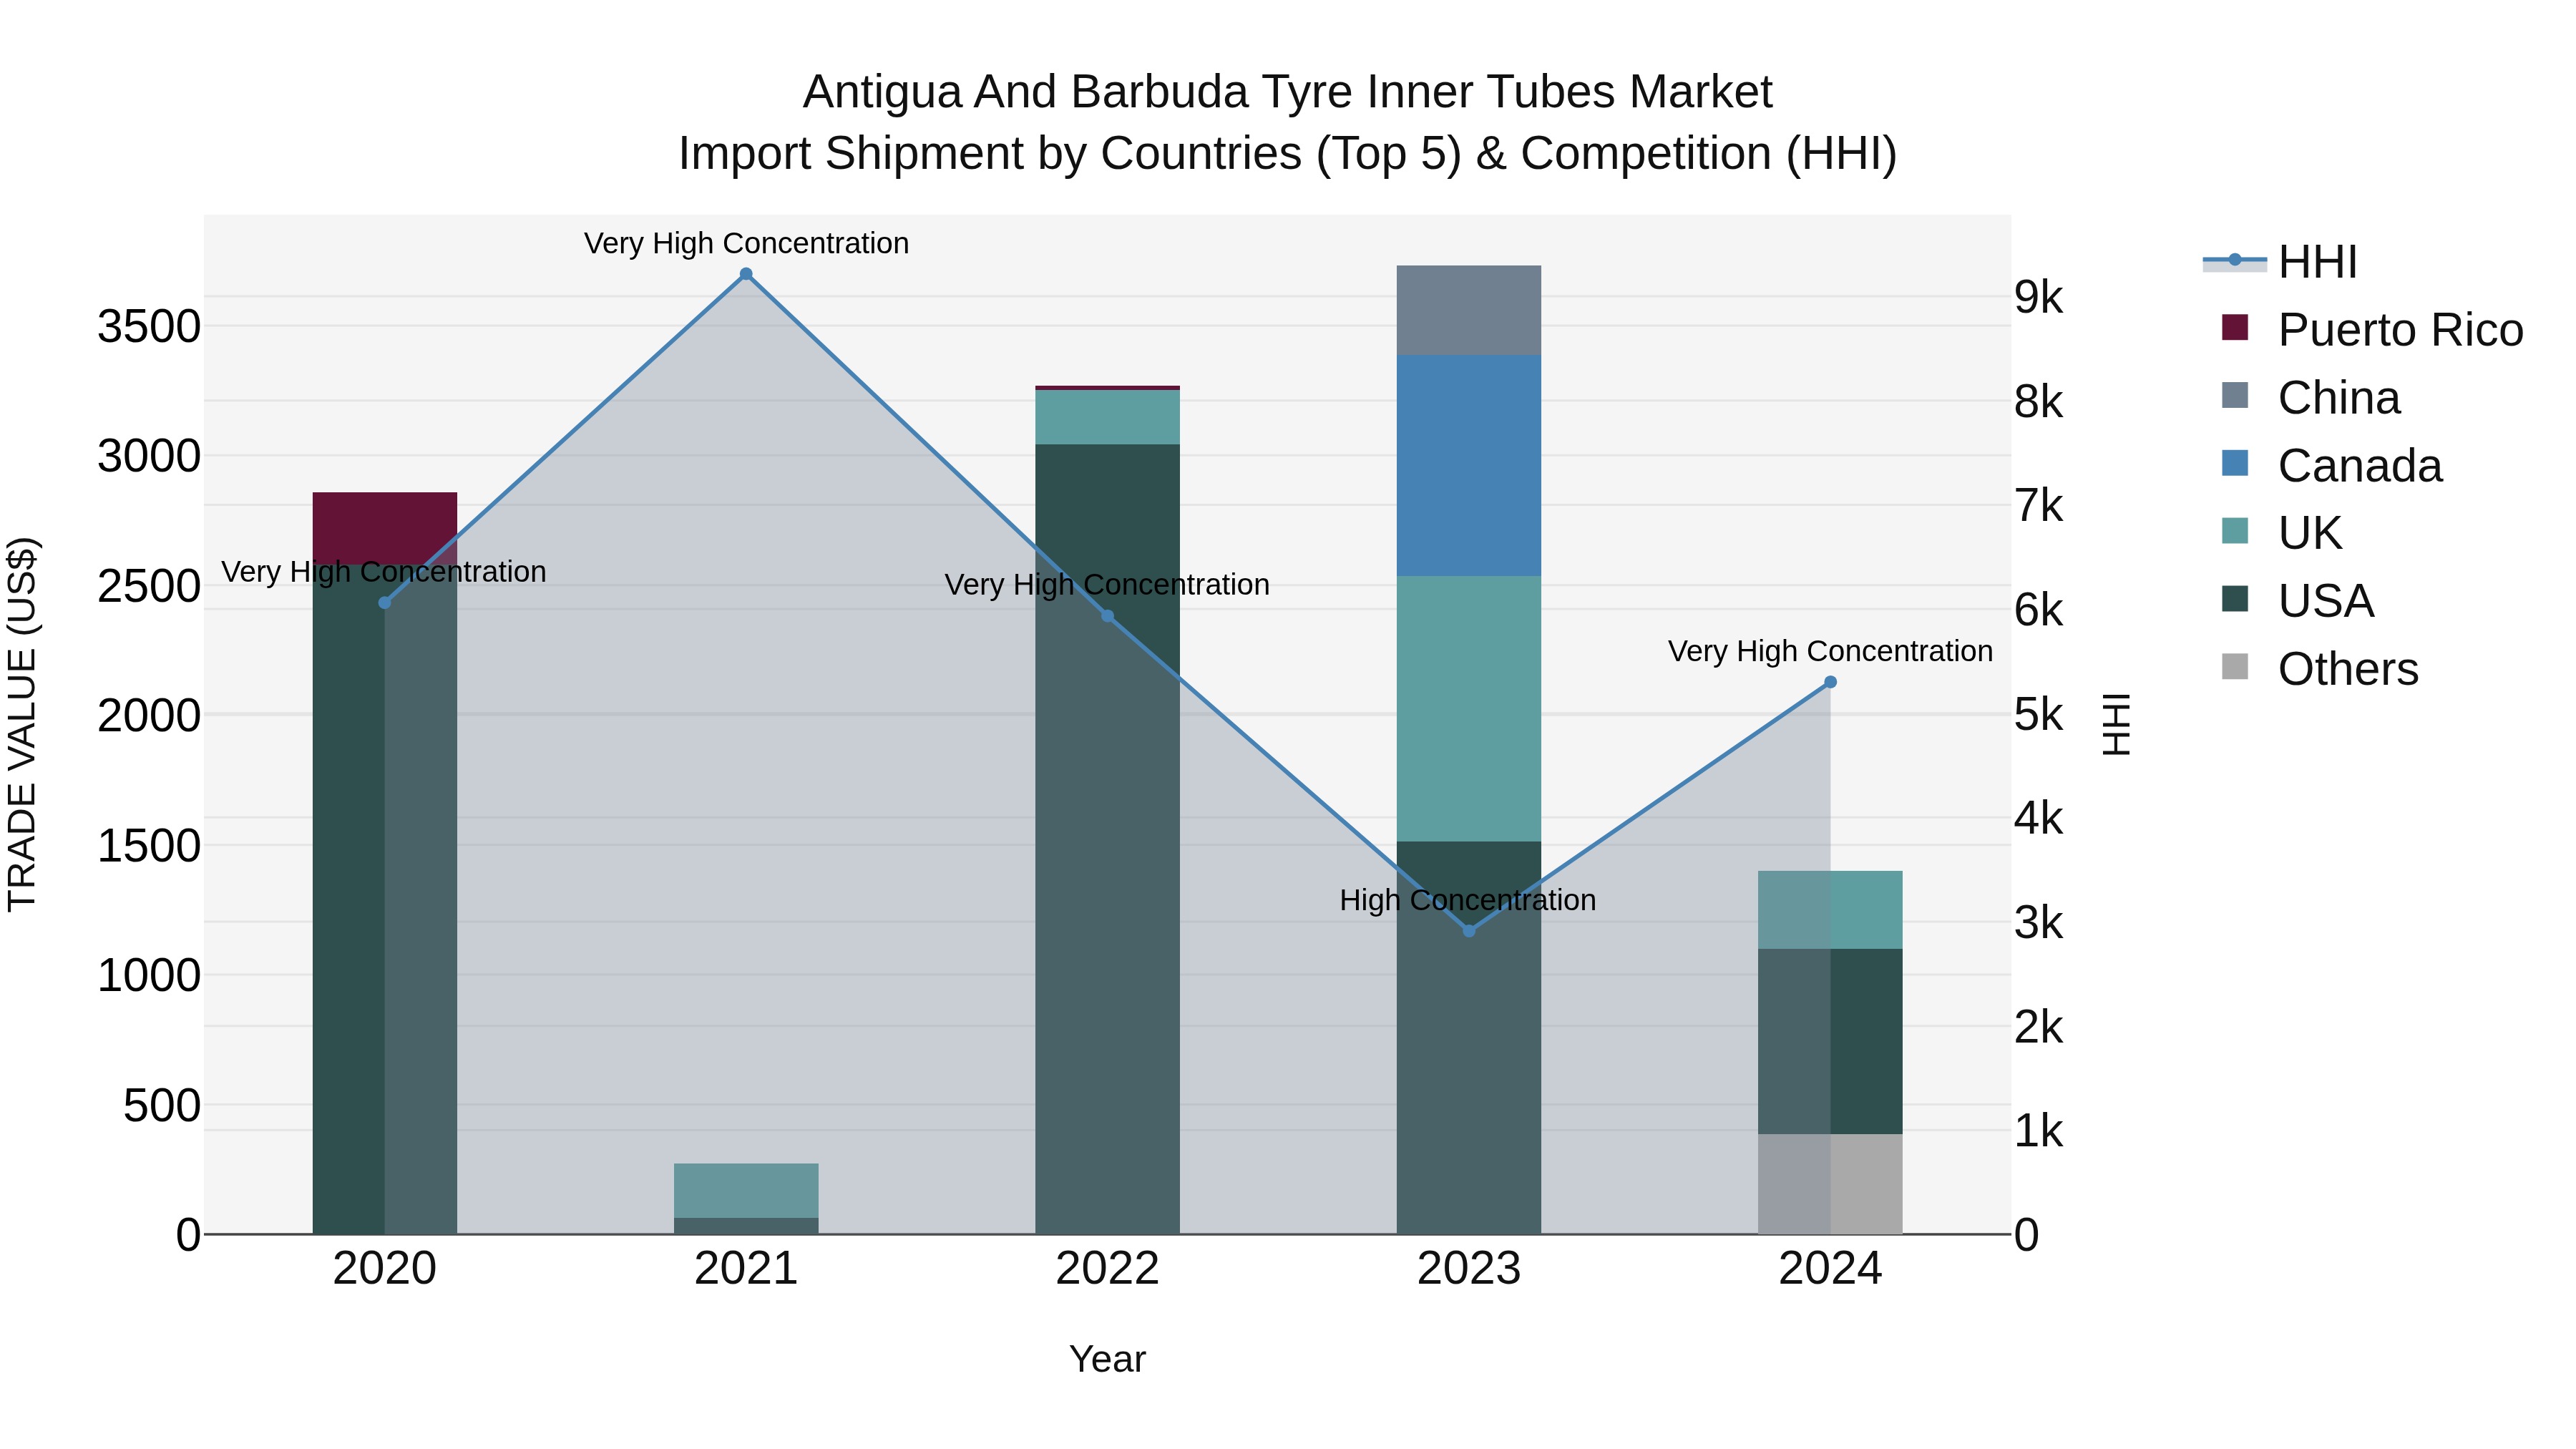Click the left axis tick 3500
This screenshot has width=2576, height=1449.
(x=149, y=326)
